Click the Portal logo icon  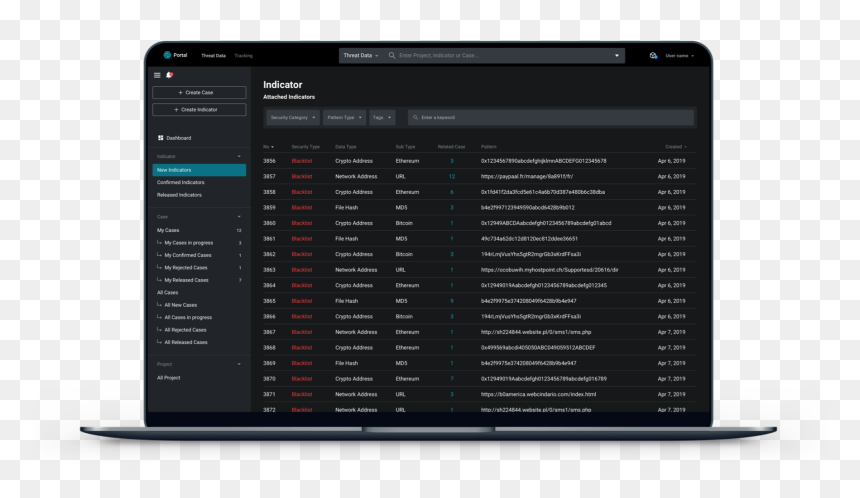[x=167, y=55]
